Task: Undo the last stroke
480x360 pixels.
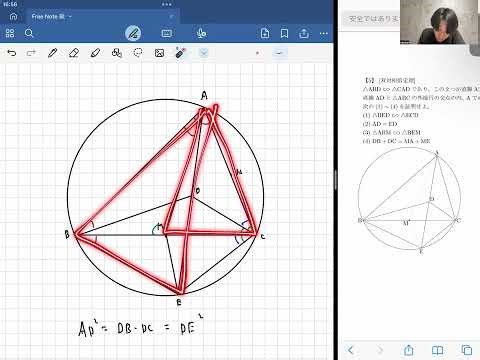Action: point(12,53)
